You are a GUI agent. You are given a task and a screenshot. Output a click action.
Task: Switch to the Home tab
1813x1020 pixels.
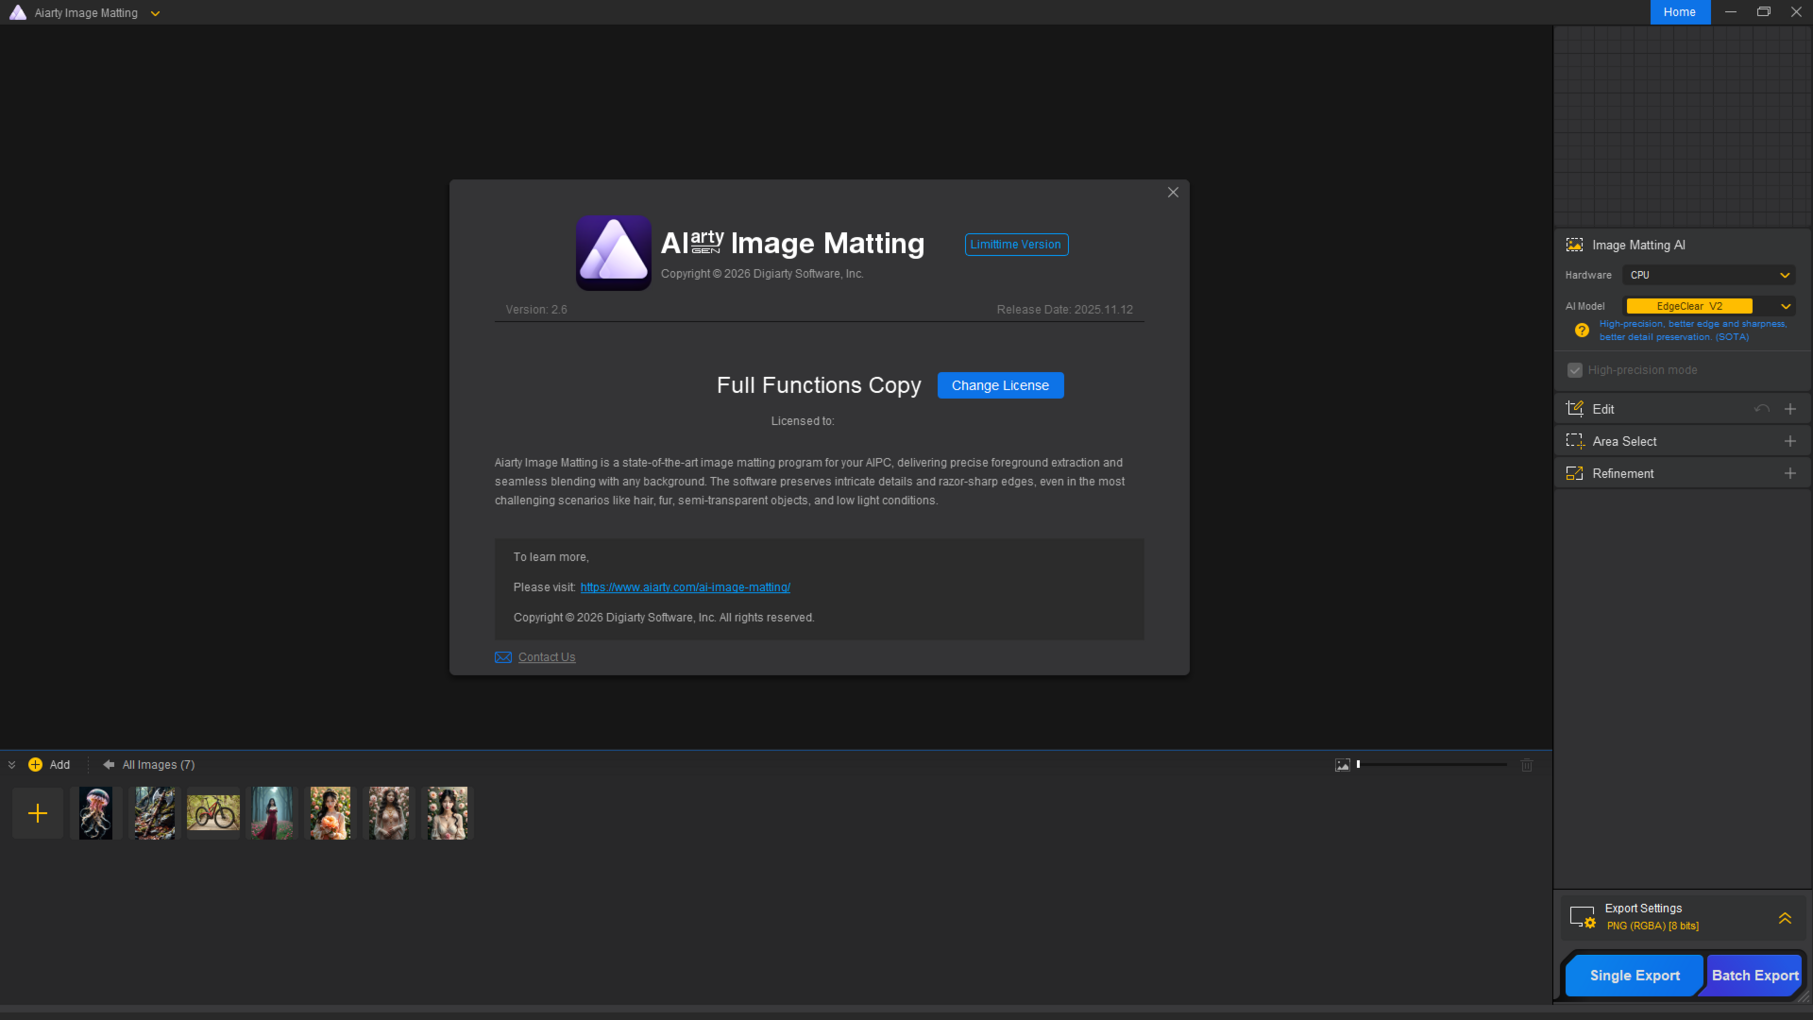coord(1679,12)
